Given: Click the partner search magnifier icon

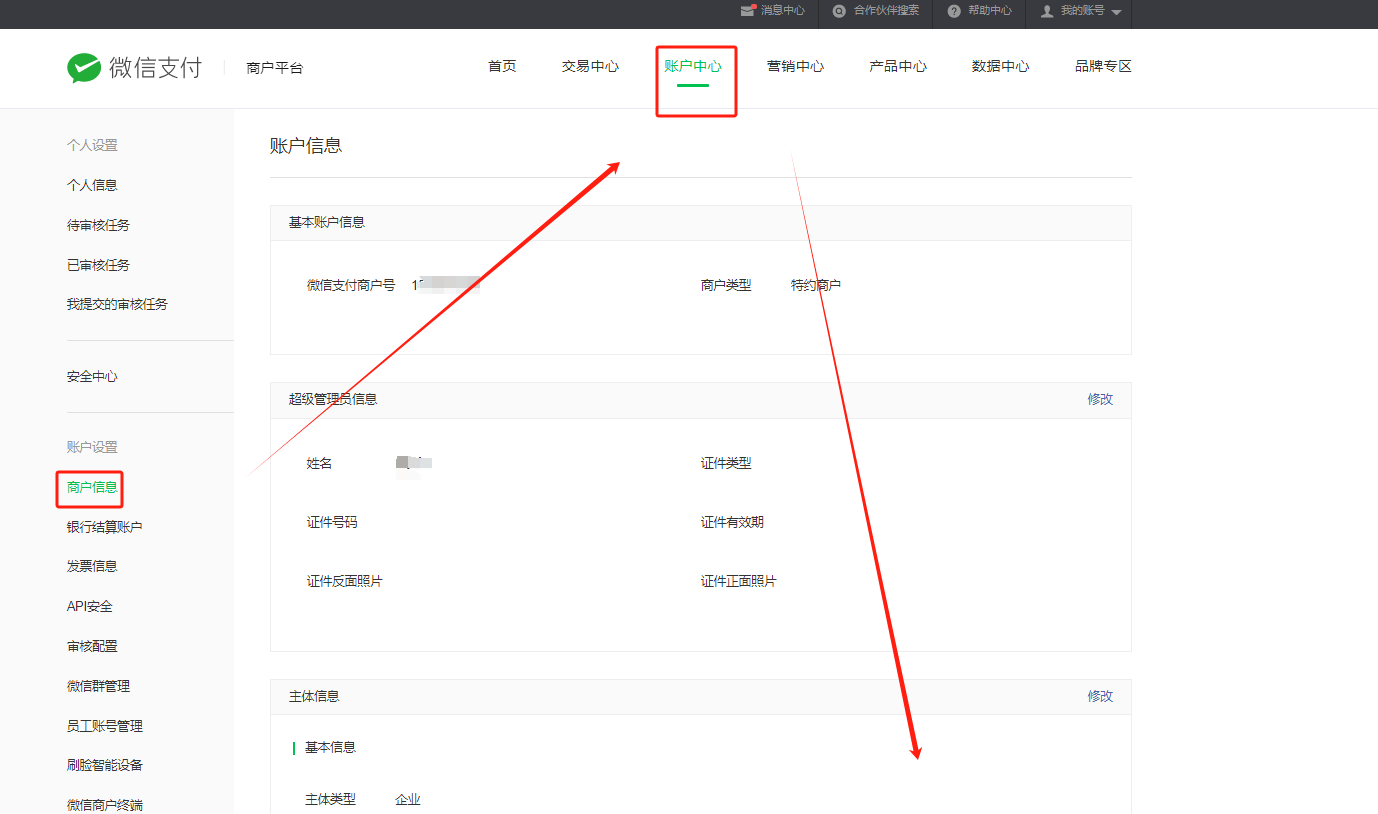Looking at the screenshot, I should click(840, 11).
